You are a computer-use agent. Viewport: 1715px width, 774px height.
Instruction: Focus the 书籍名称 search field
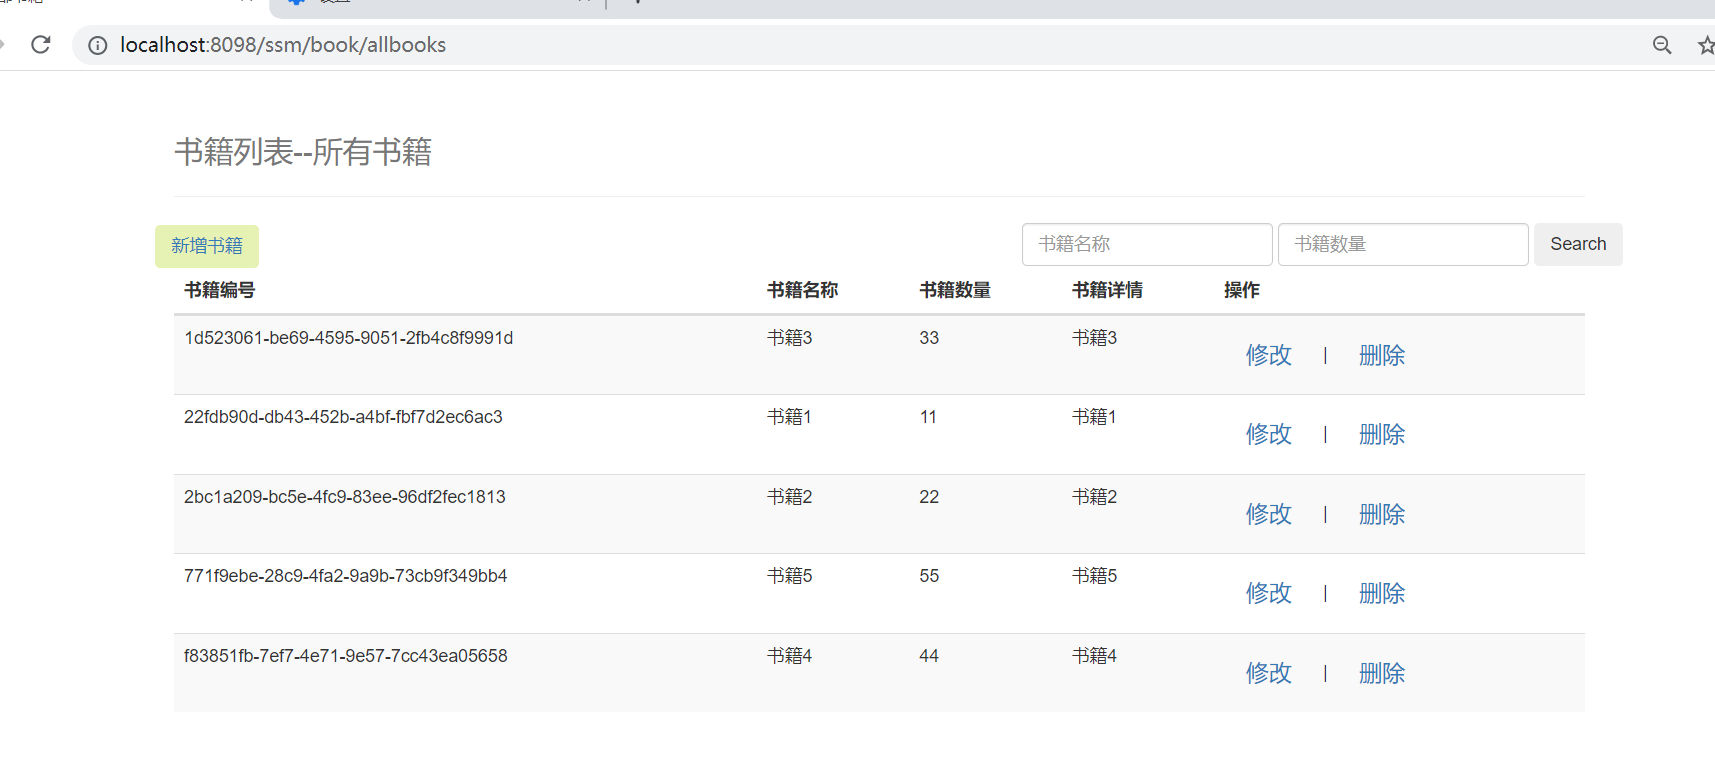1147,244
